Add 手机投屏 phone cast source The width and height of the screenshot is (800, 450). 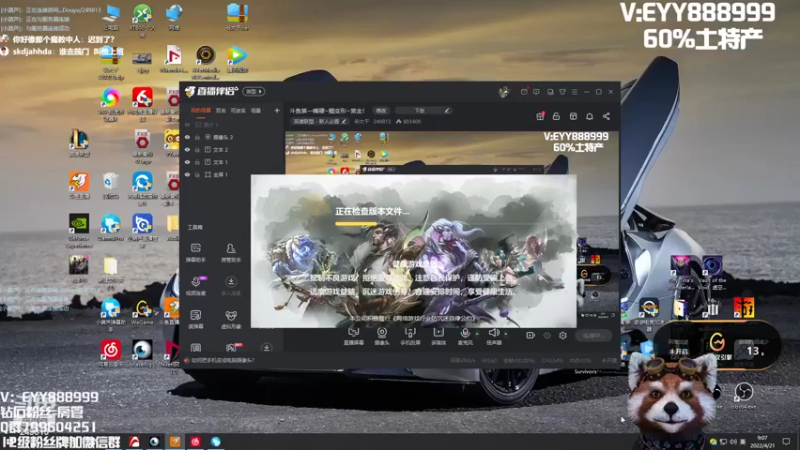410,336
